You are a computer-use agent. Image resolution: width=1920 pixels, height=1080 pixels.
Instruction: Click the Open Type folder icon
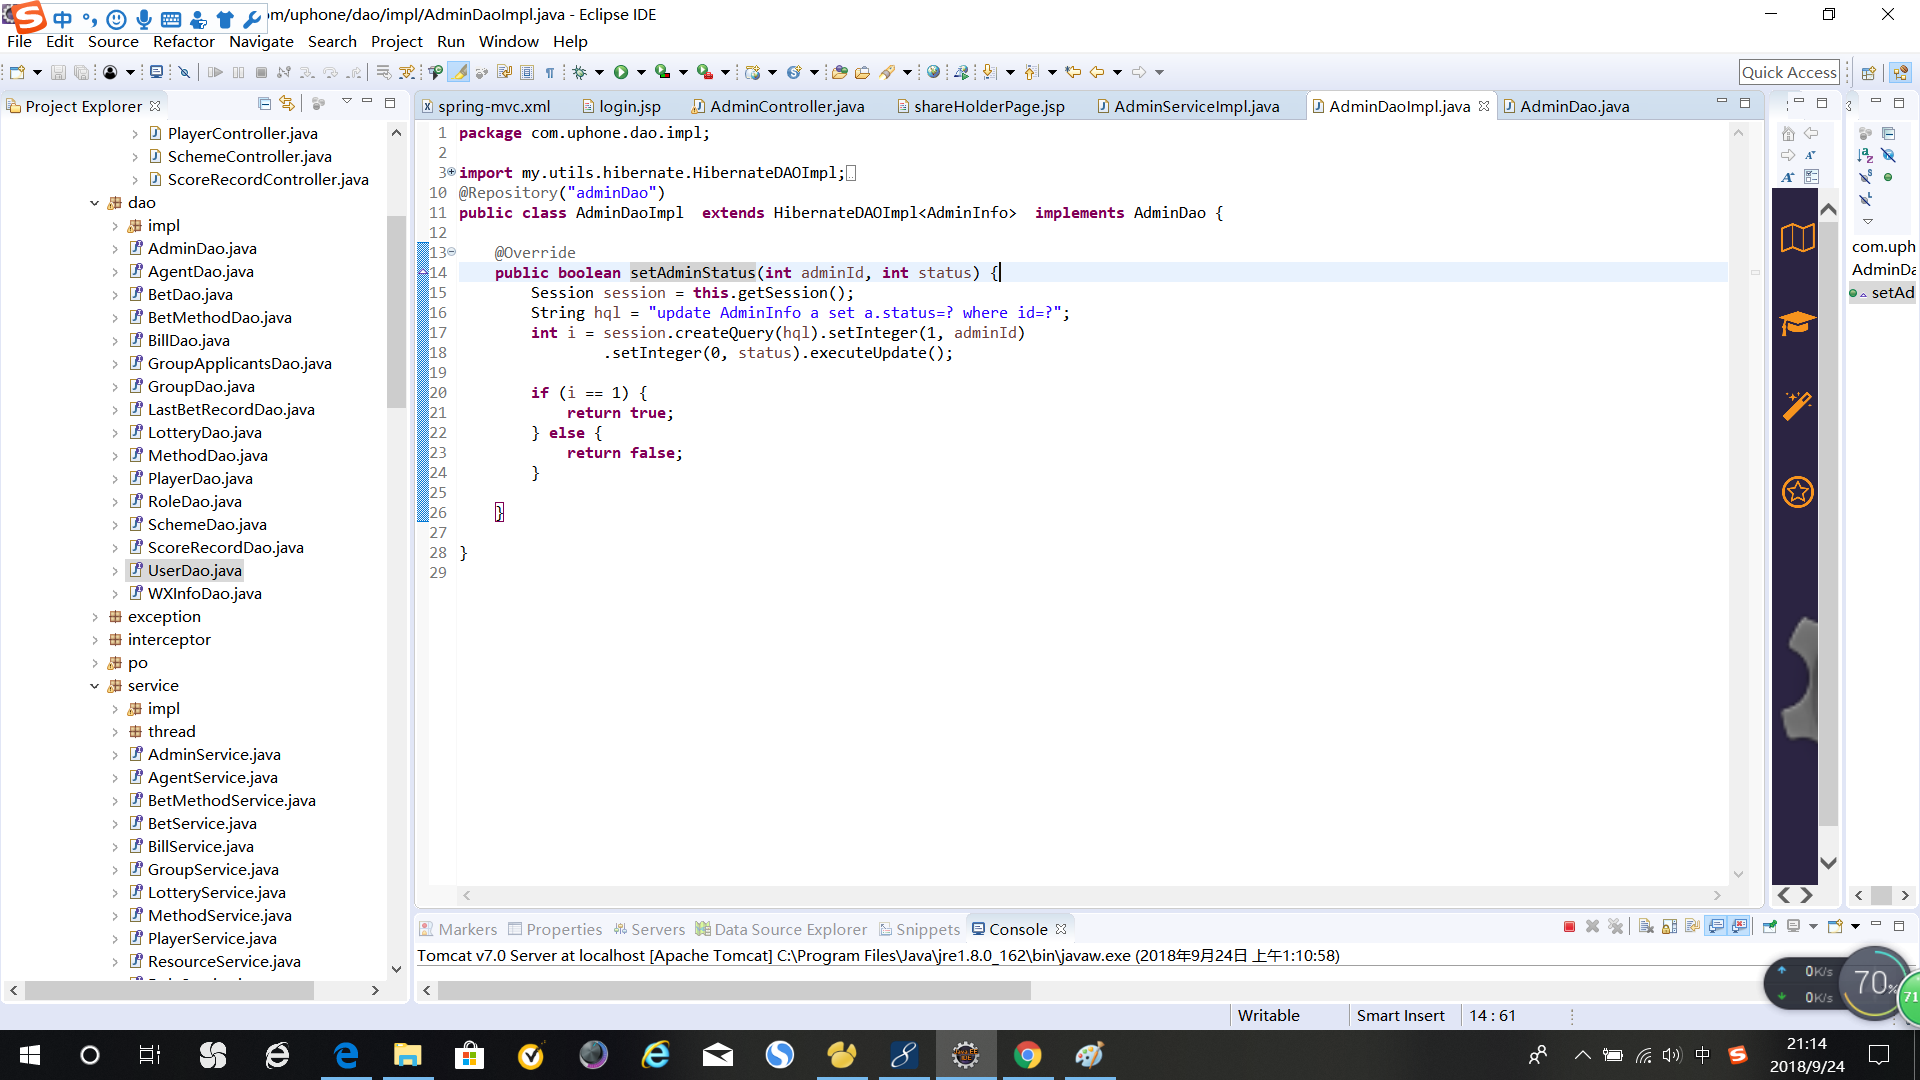click(839, 72)
